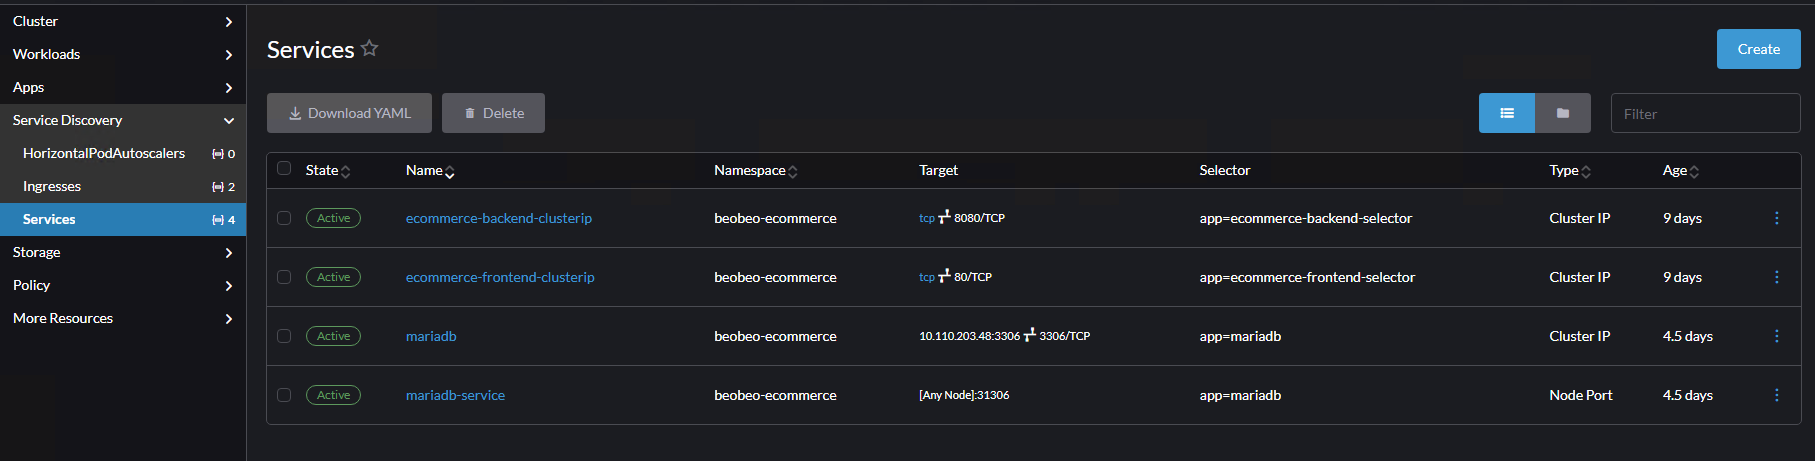Image resolution: width=1815 pixels, height=461 pixels.
Task: Open the mariadb service link
Action: tap(431, 336)
